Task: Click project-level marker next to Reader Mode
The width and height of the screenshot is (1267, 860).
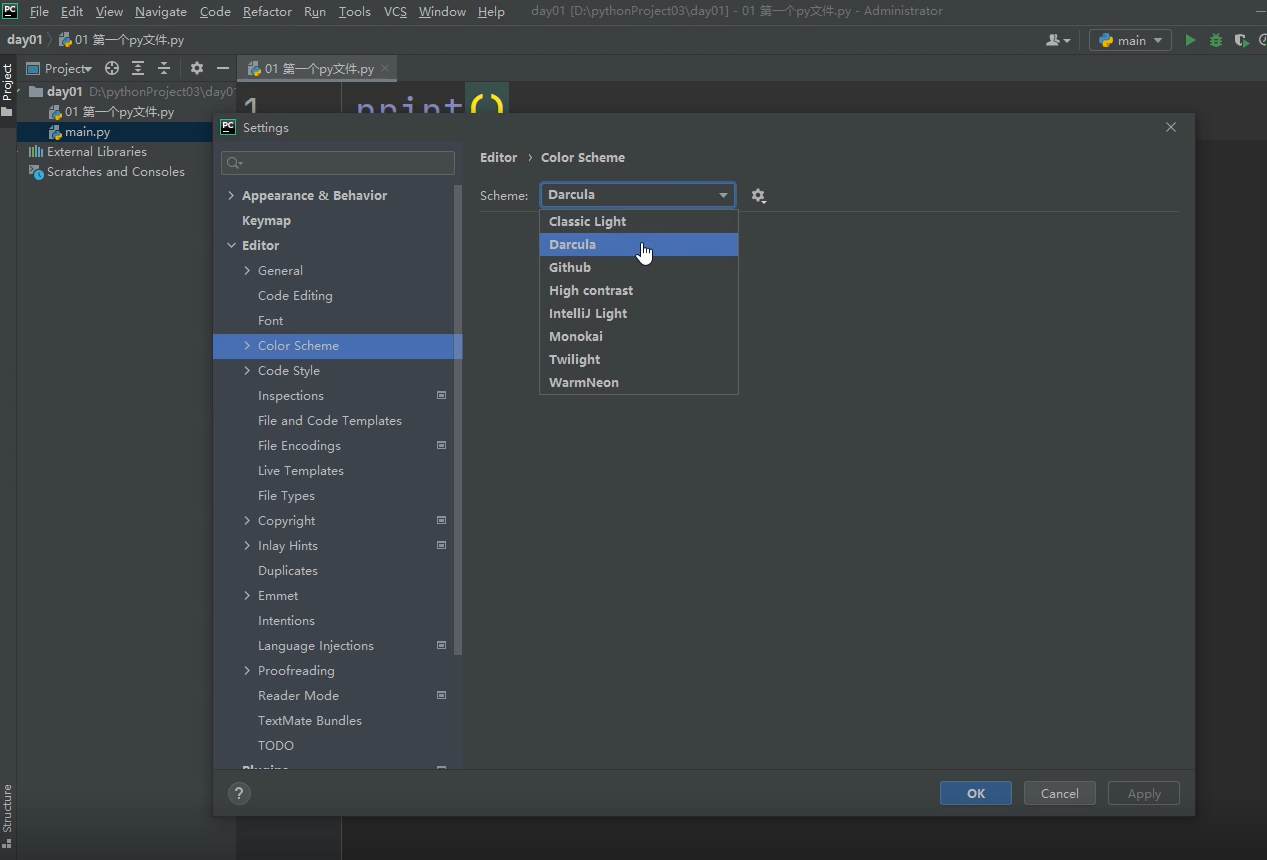Action: click(x=441, y=695)
